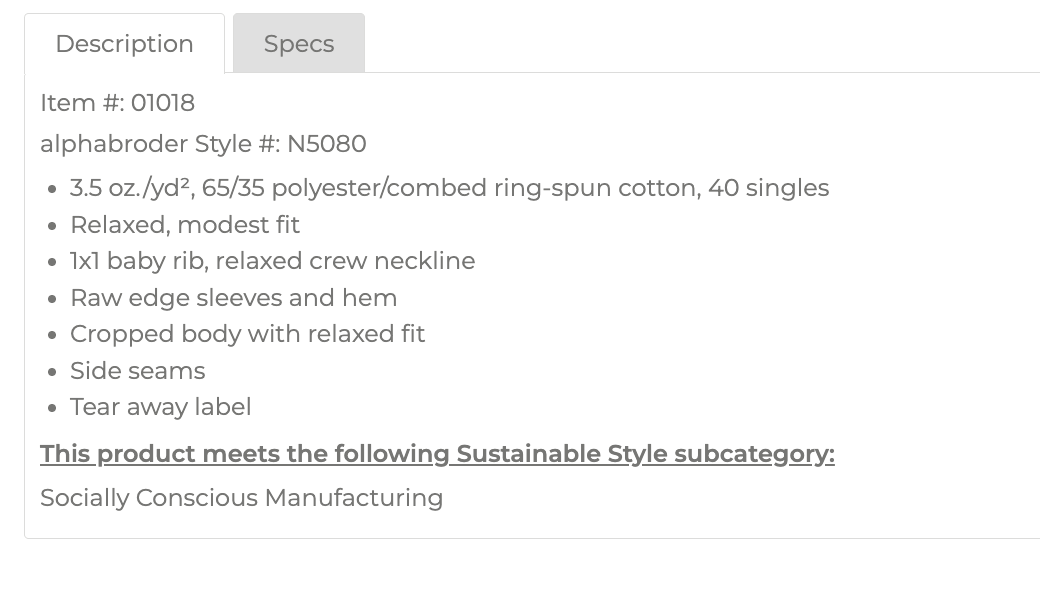This screenshot has width=1040, height=590.
Task: Click the underlined Sustainable Style subcategory heading
Action: coord(437,454)
